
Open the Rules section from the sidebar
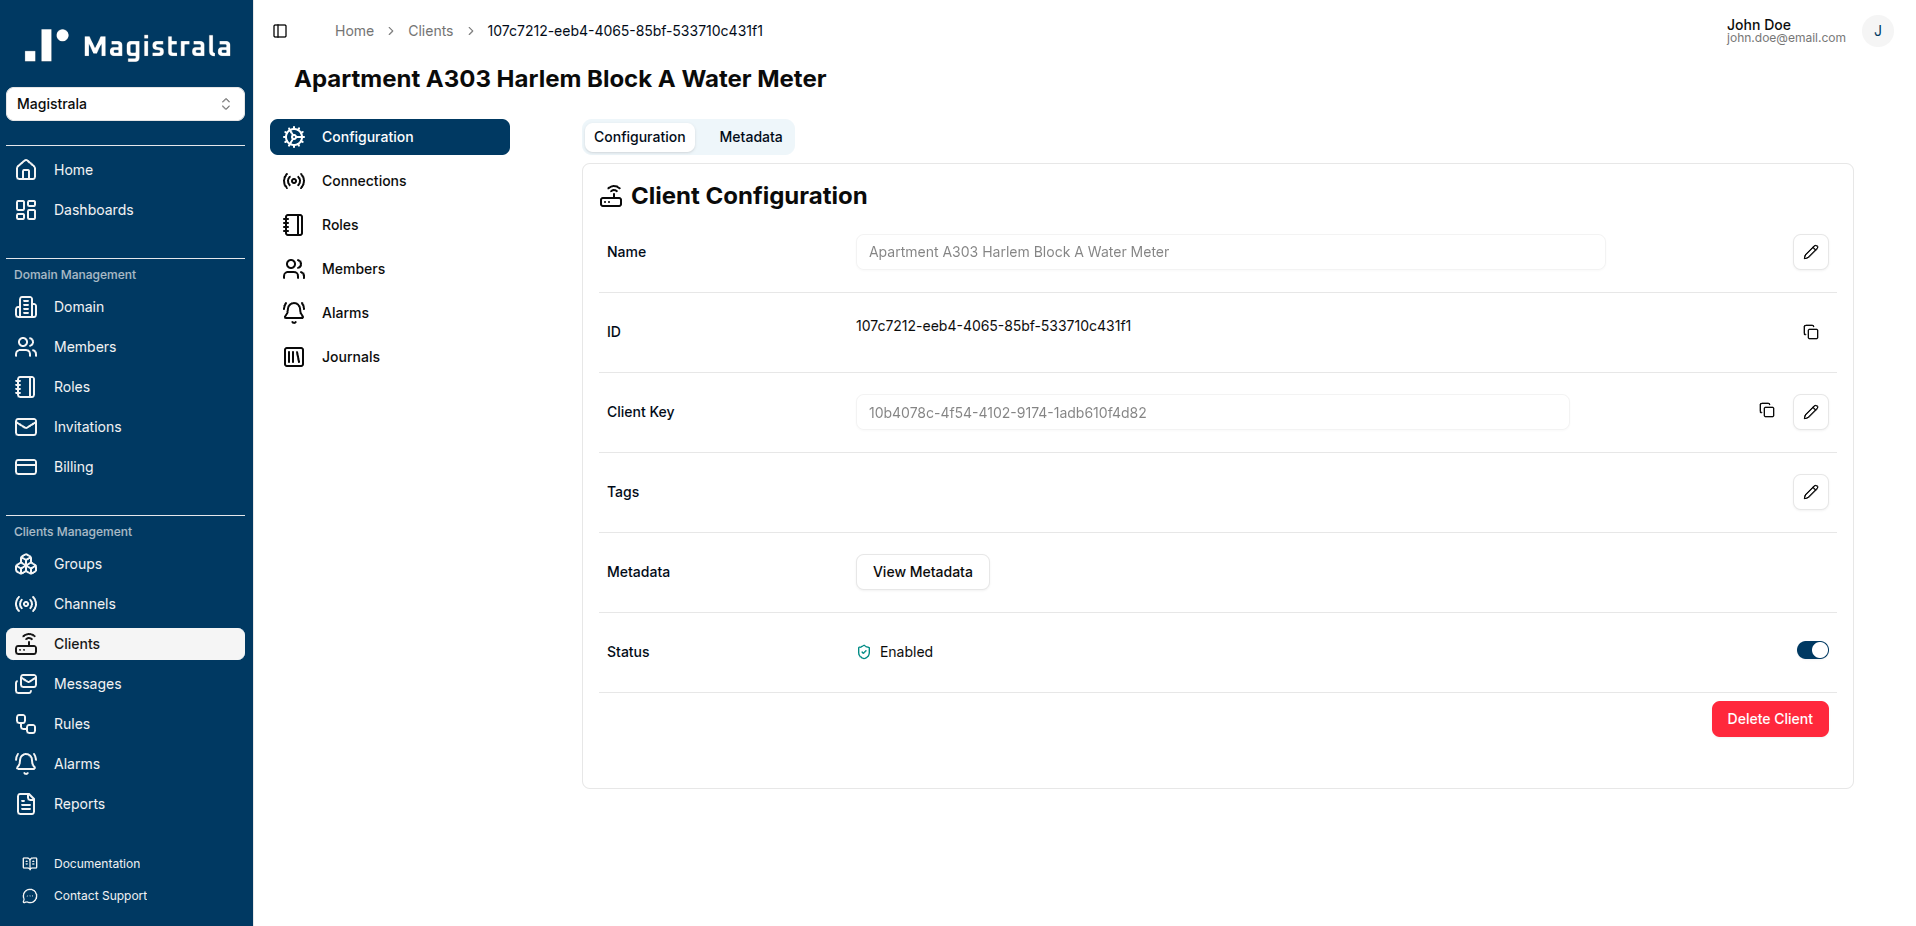tap(70, 724)
